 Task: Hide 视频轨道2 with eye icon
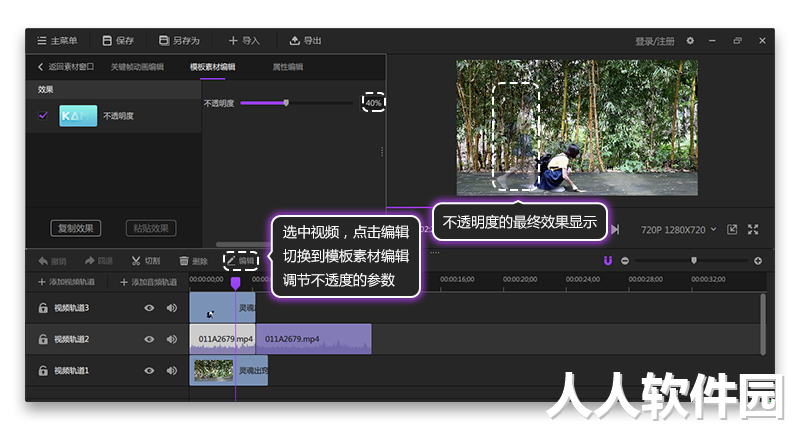(149, 339)
